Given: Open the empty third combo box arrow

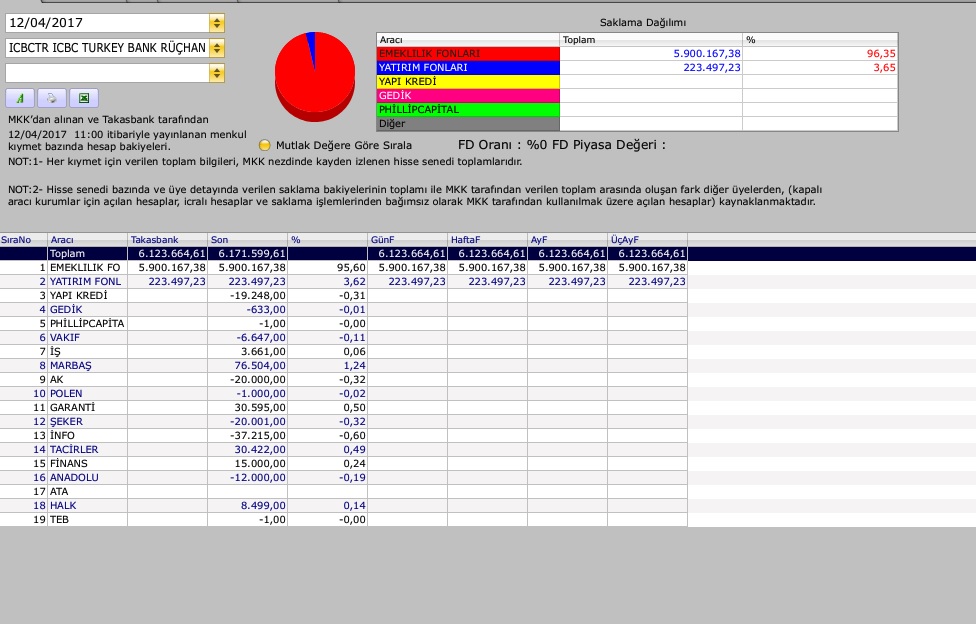Looking at the screenshot, I should click(217, 73).
